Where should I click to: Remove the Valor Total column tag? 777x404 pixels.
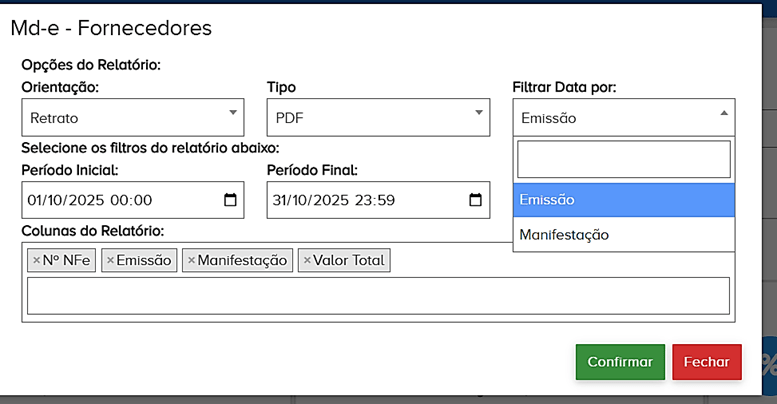(307, 261)
